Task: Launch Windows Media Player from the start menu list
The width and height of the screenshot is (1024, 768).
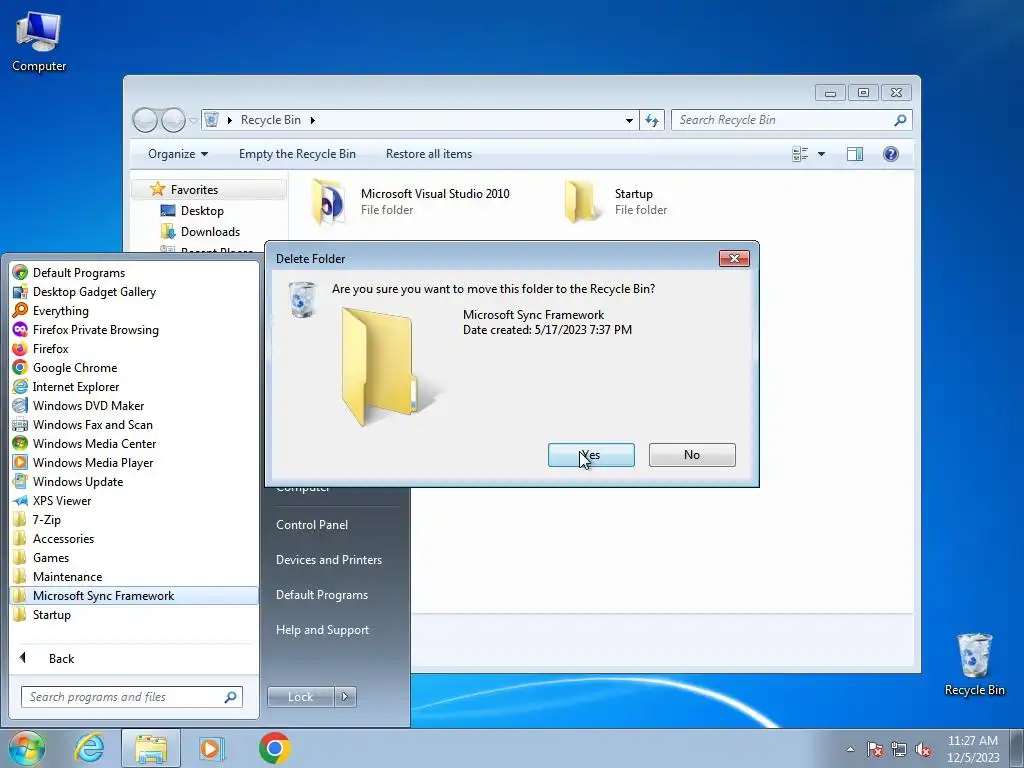Action: tap(134, 462)
